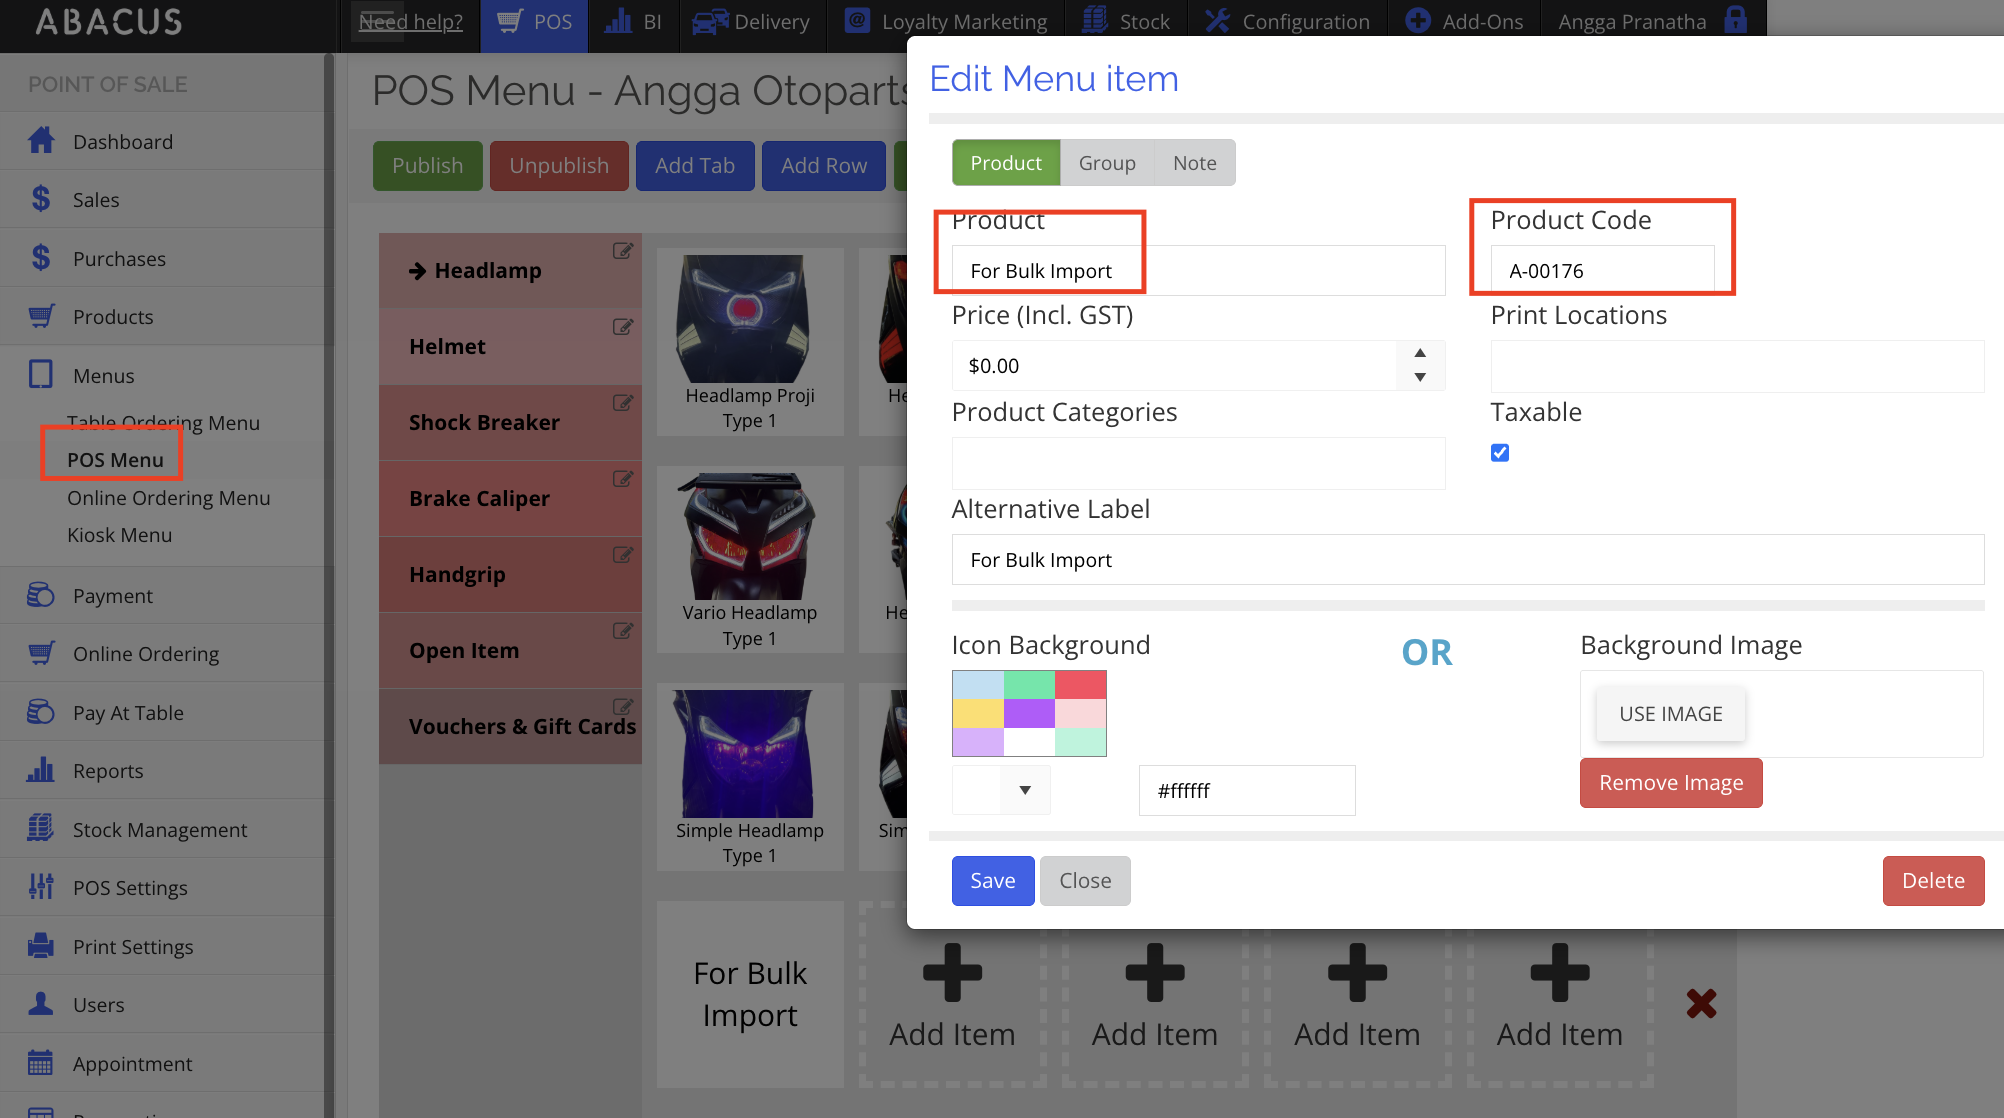The width and height of the screenshot is (2004, 1118).
Task: Toggle the Taxable checkbox
Action: [1500, 453]
